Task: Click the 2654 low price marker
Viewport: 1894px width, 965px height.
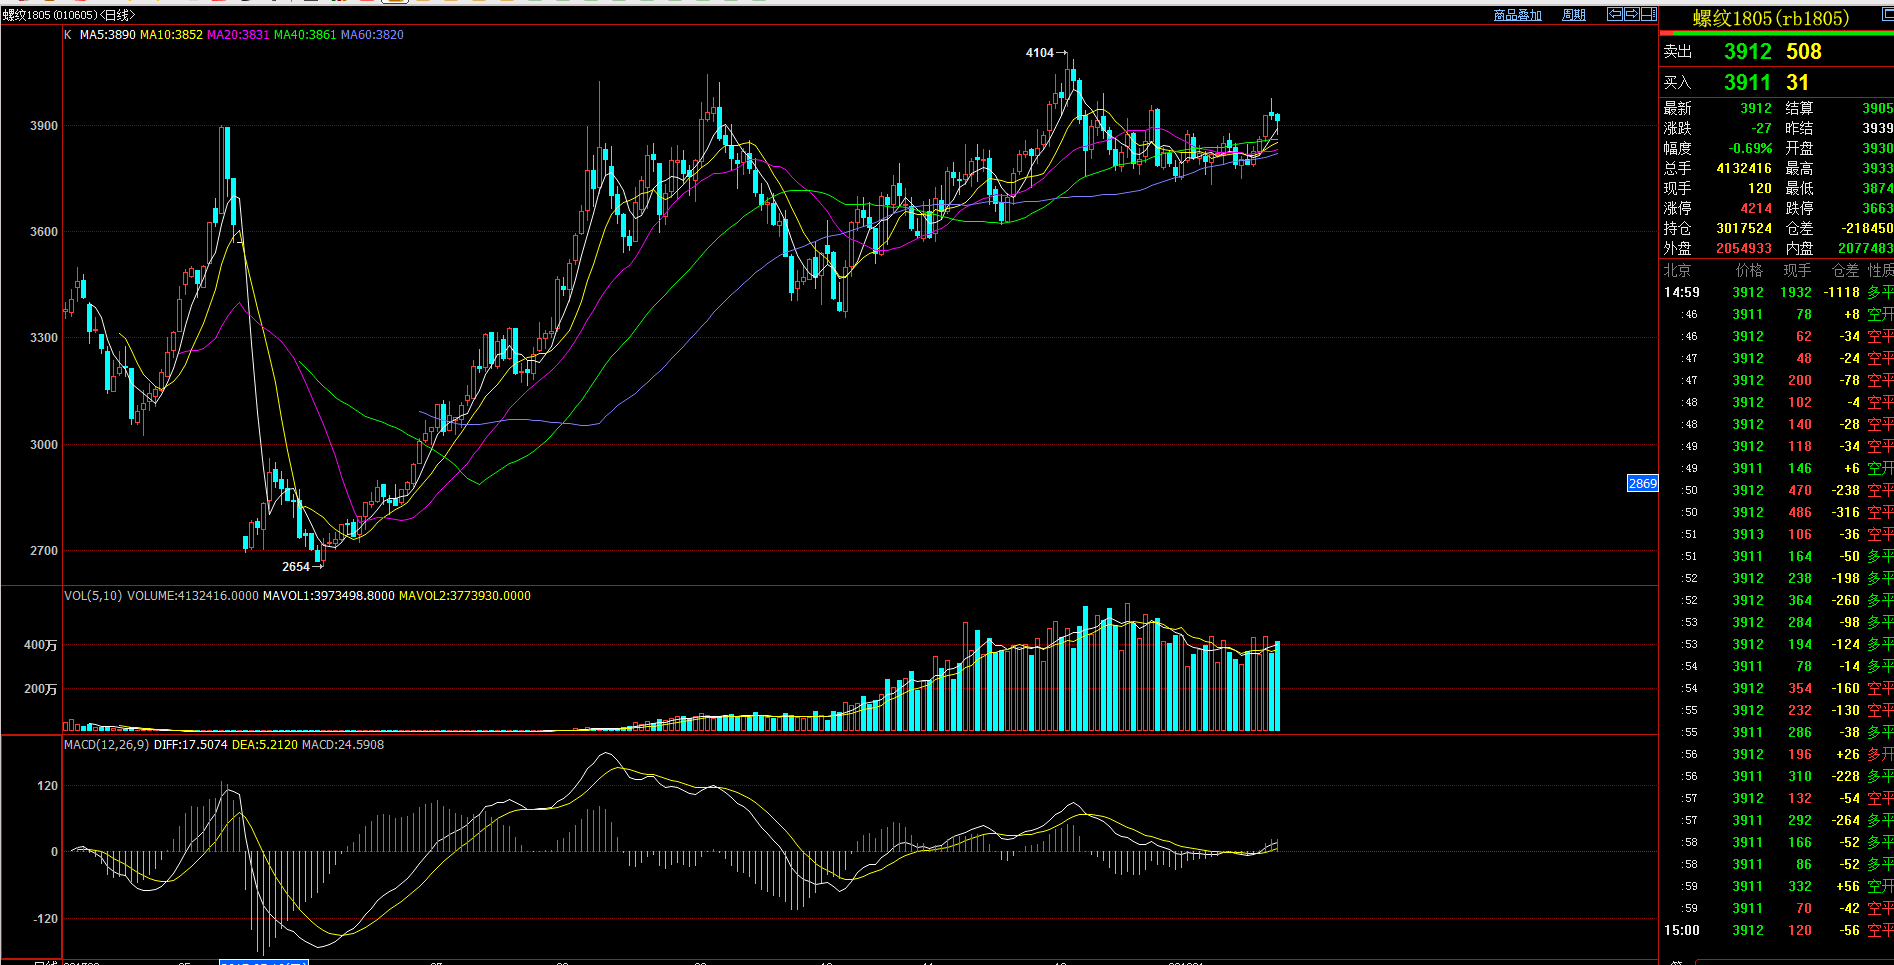Action: point(296,567)
